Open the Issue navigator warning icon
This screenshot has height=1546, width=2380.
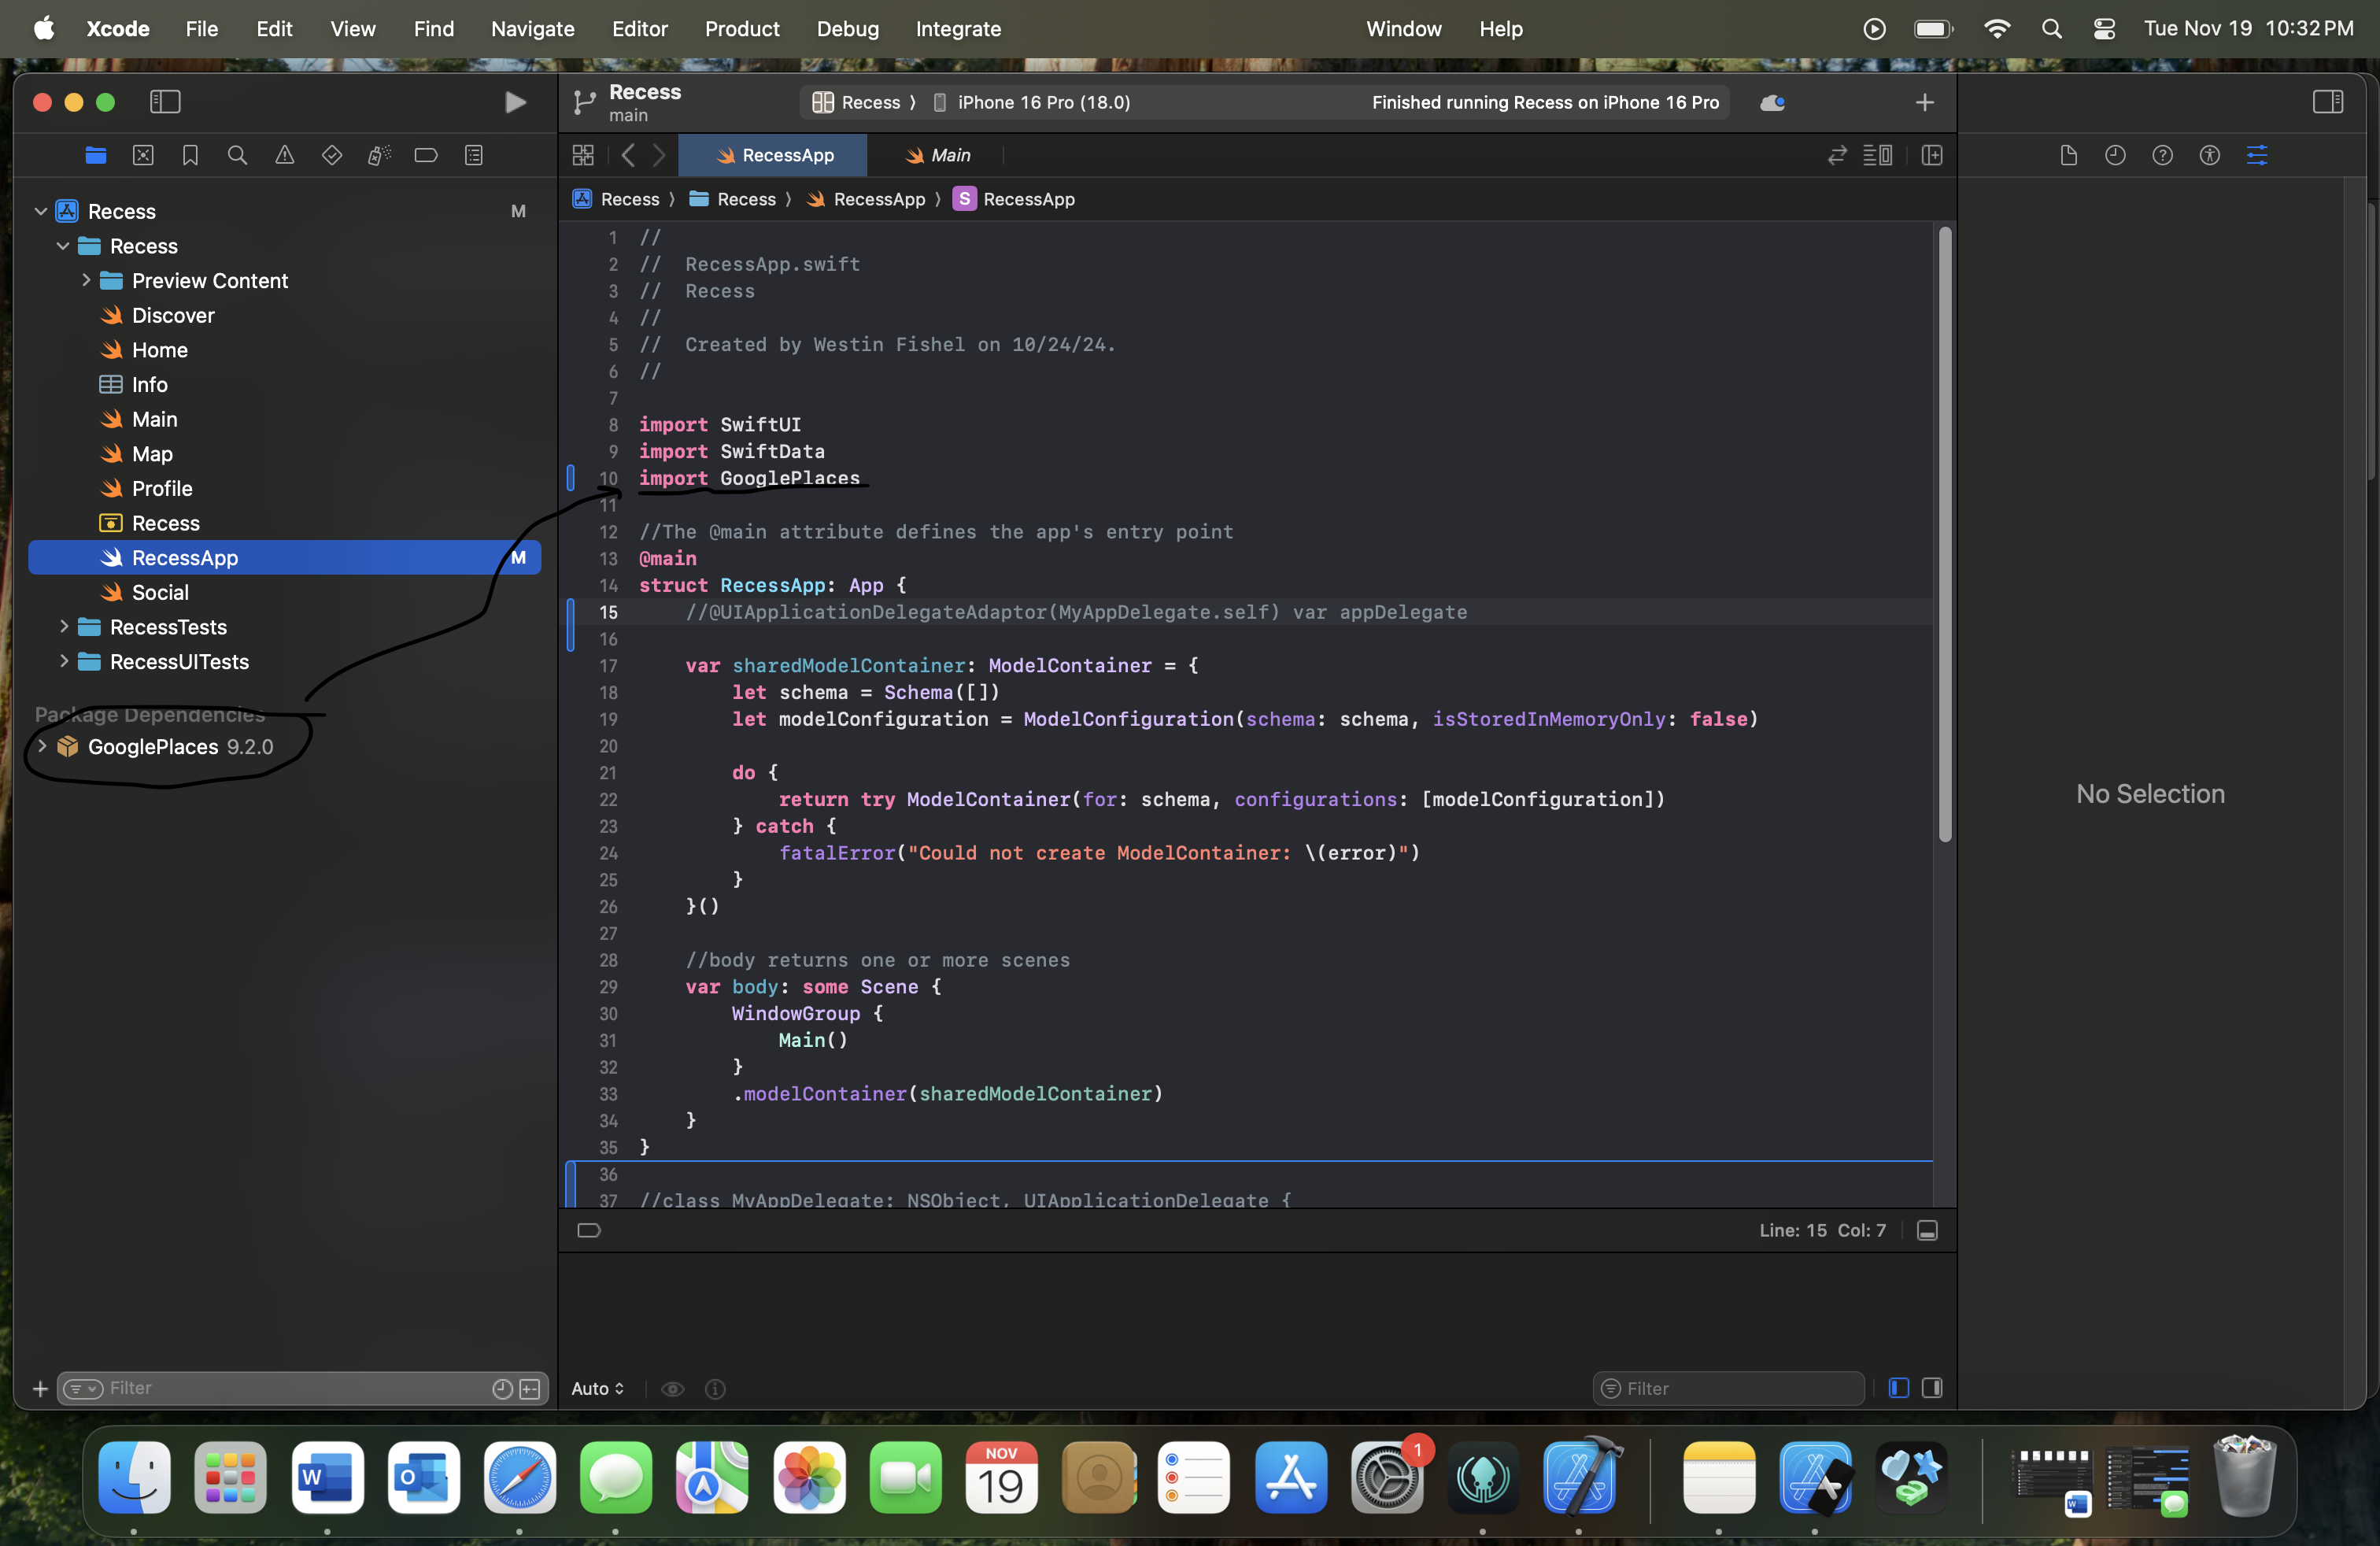(x=285, y=155)
